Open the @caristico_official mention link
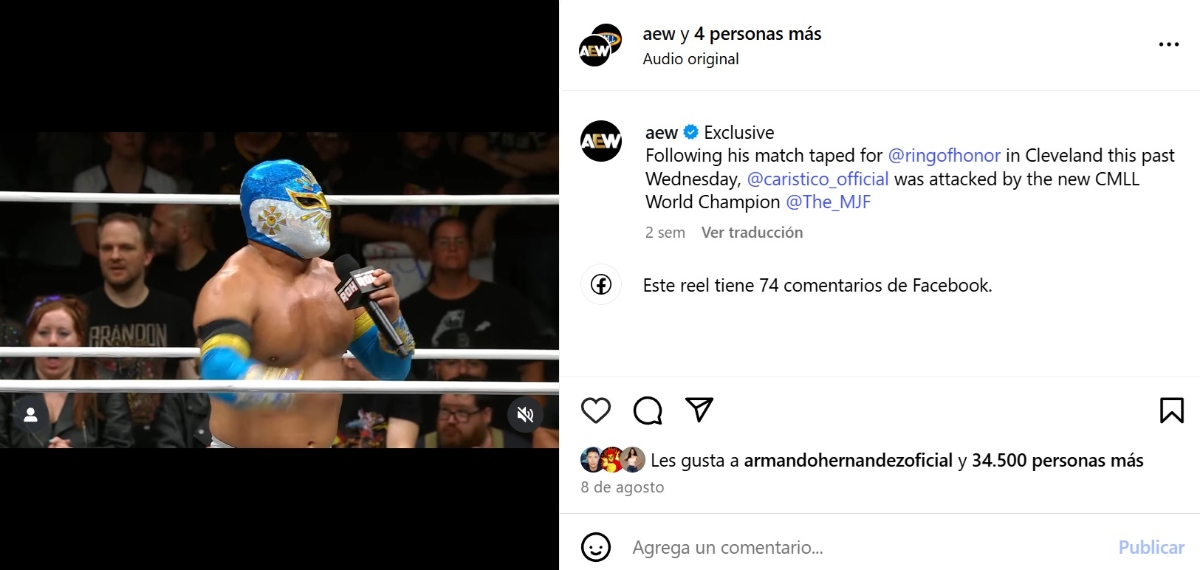Screen dimensions: 1200x570 (x=818, y=179)
